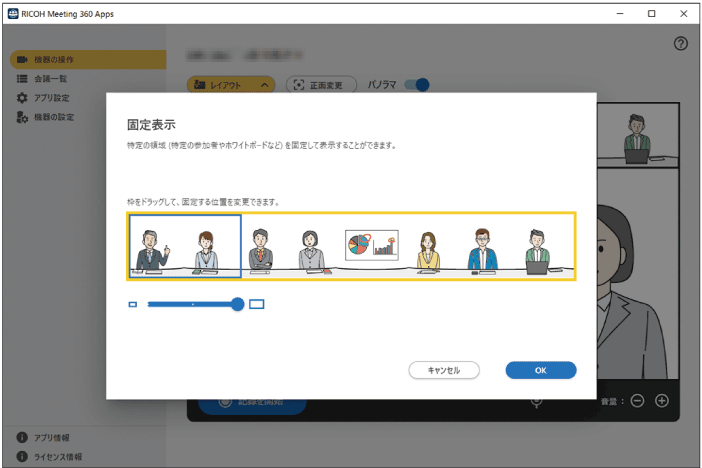Click the info icon beside ライセンス情報
Screen dimensions: 702x468
[22, 456]
